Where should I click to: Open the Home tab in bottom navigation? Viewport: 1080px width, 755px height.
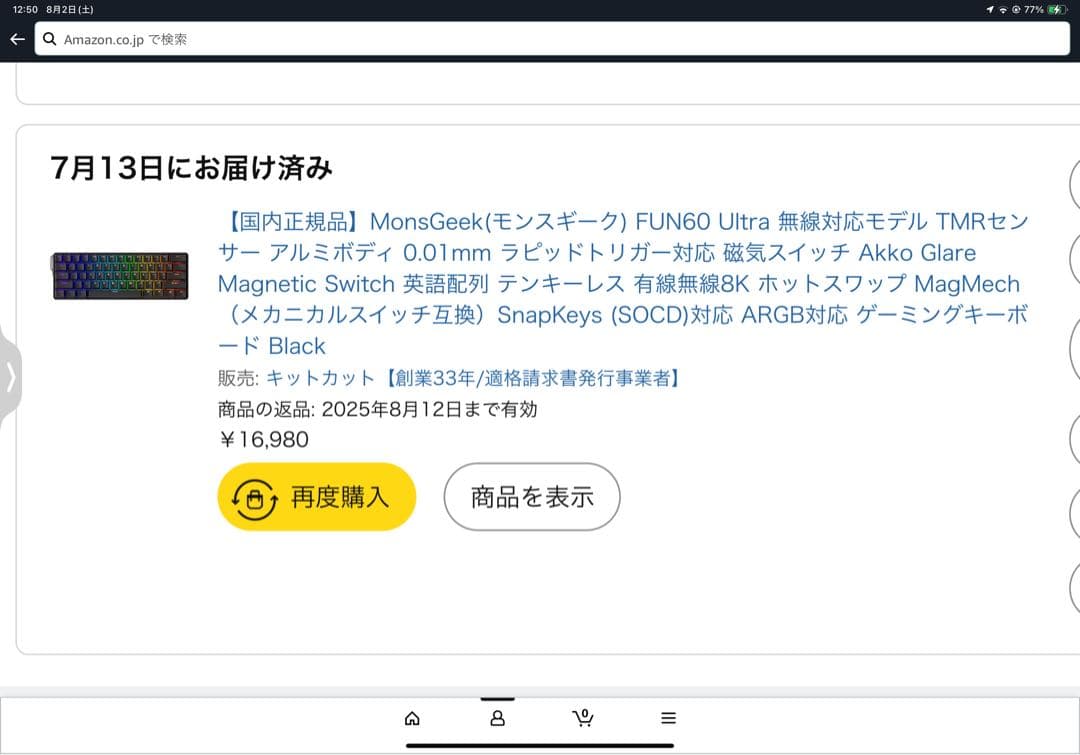tap(411, 718)
